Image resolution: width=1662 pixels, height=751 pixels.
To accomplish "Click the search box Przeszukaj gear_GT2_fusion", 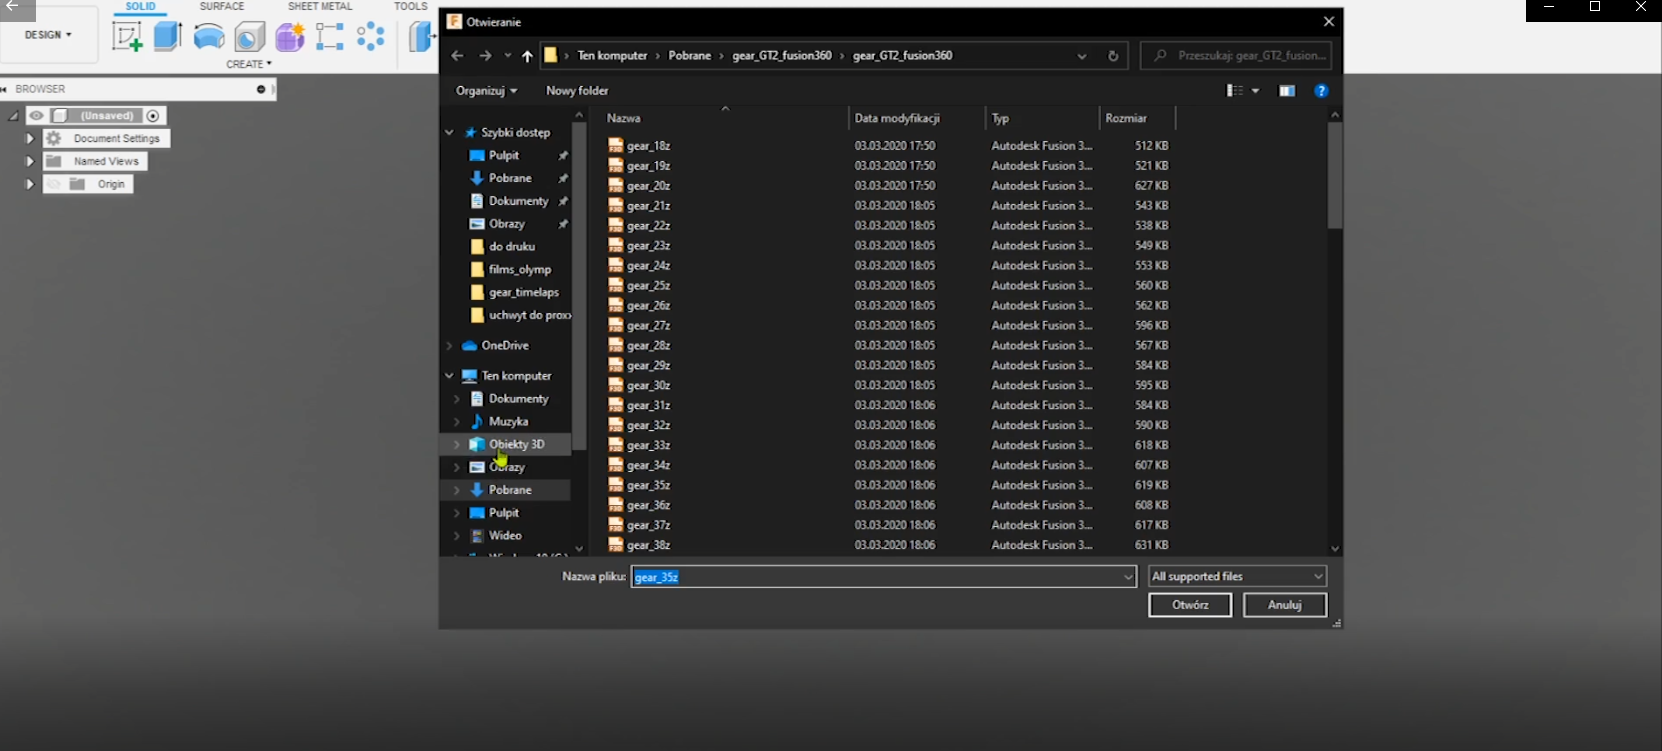I will 1236,56.
